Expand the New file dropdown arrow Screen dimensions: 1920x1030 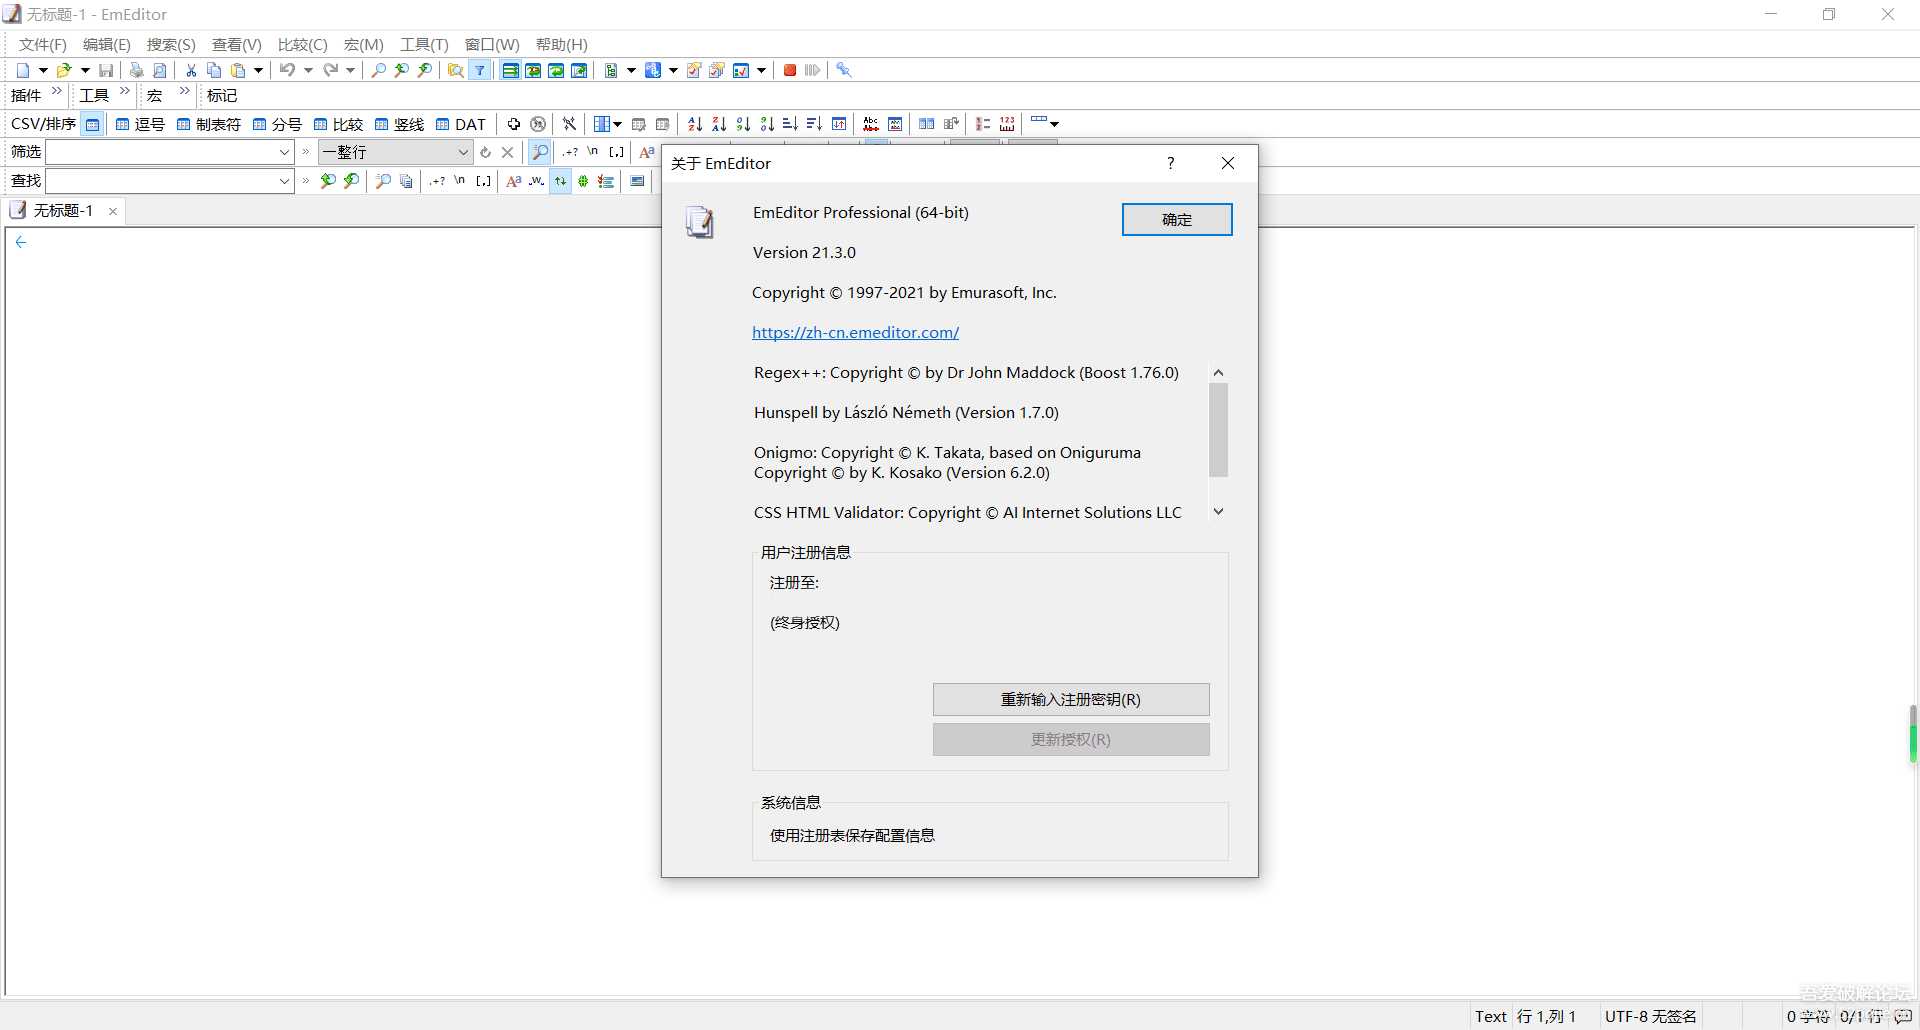point(43,70)
